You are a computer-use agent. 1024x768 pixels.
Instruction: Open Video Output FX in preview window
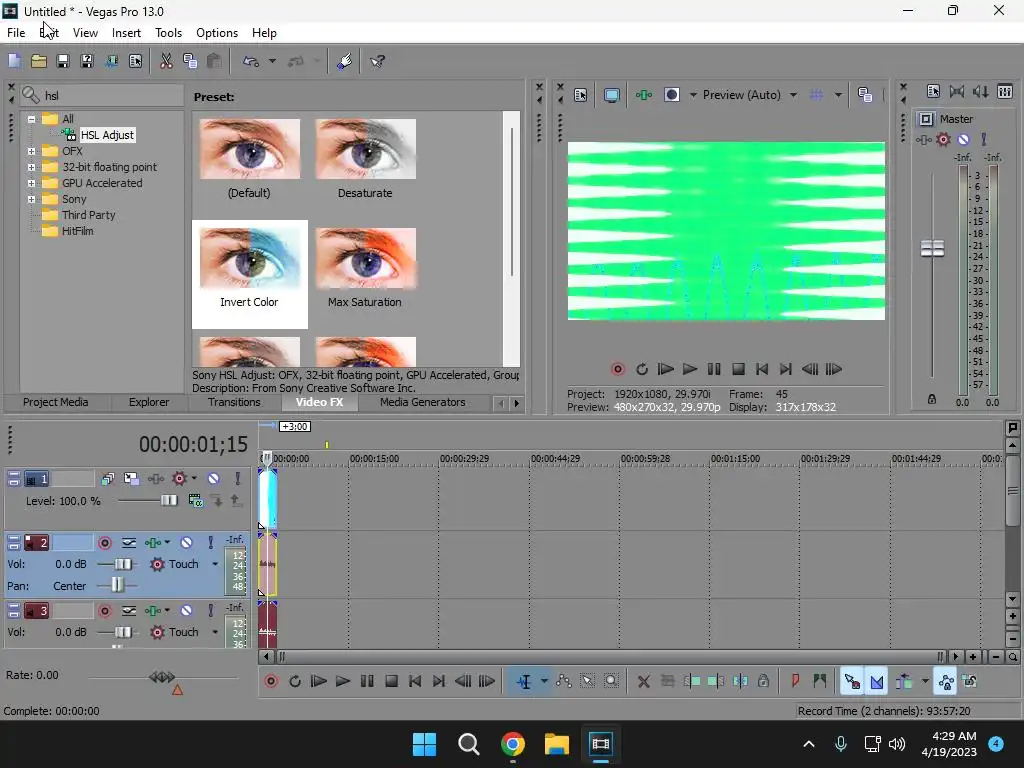(x=644, y=95)
